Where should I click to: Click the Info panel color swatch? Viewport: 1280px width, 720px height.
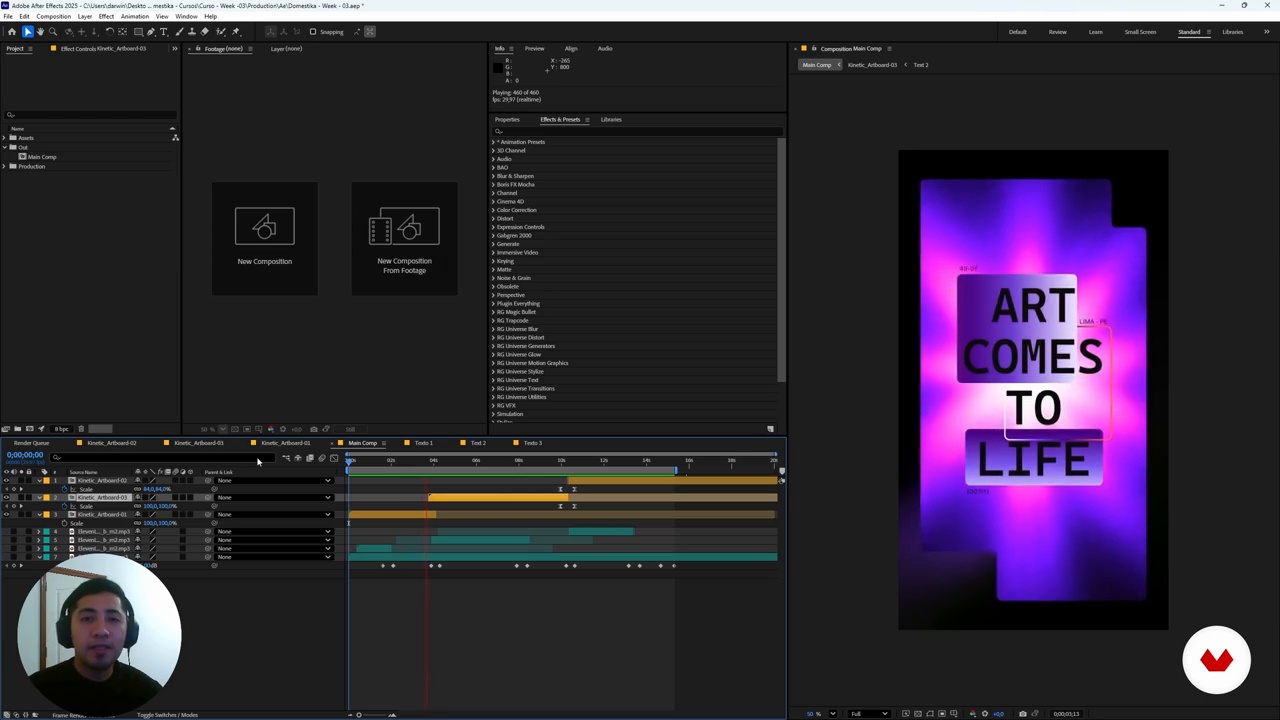498,67
